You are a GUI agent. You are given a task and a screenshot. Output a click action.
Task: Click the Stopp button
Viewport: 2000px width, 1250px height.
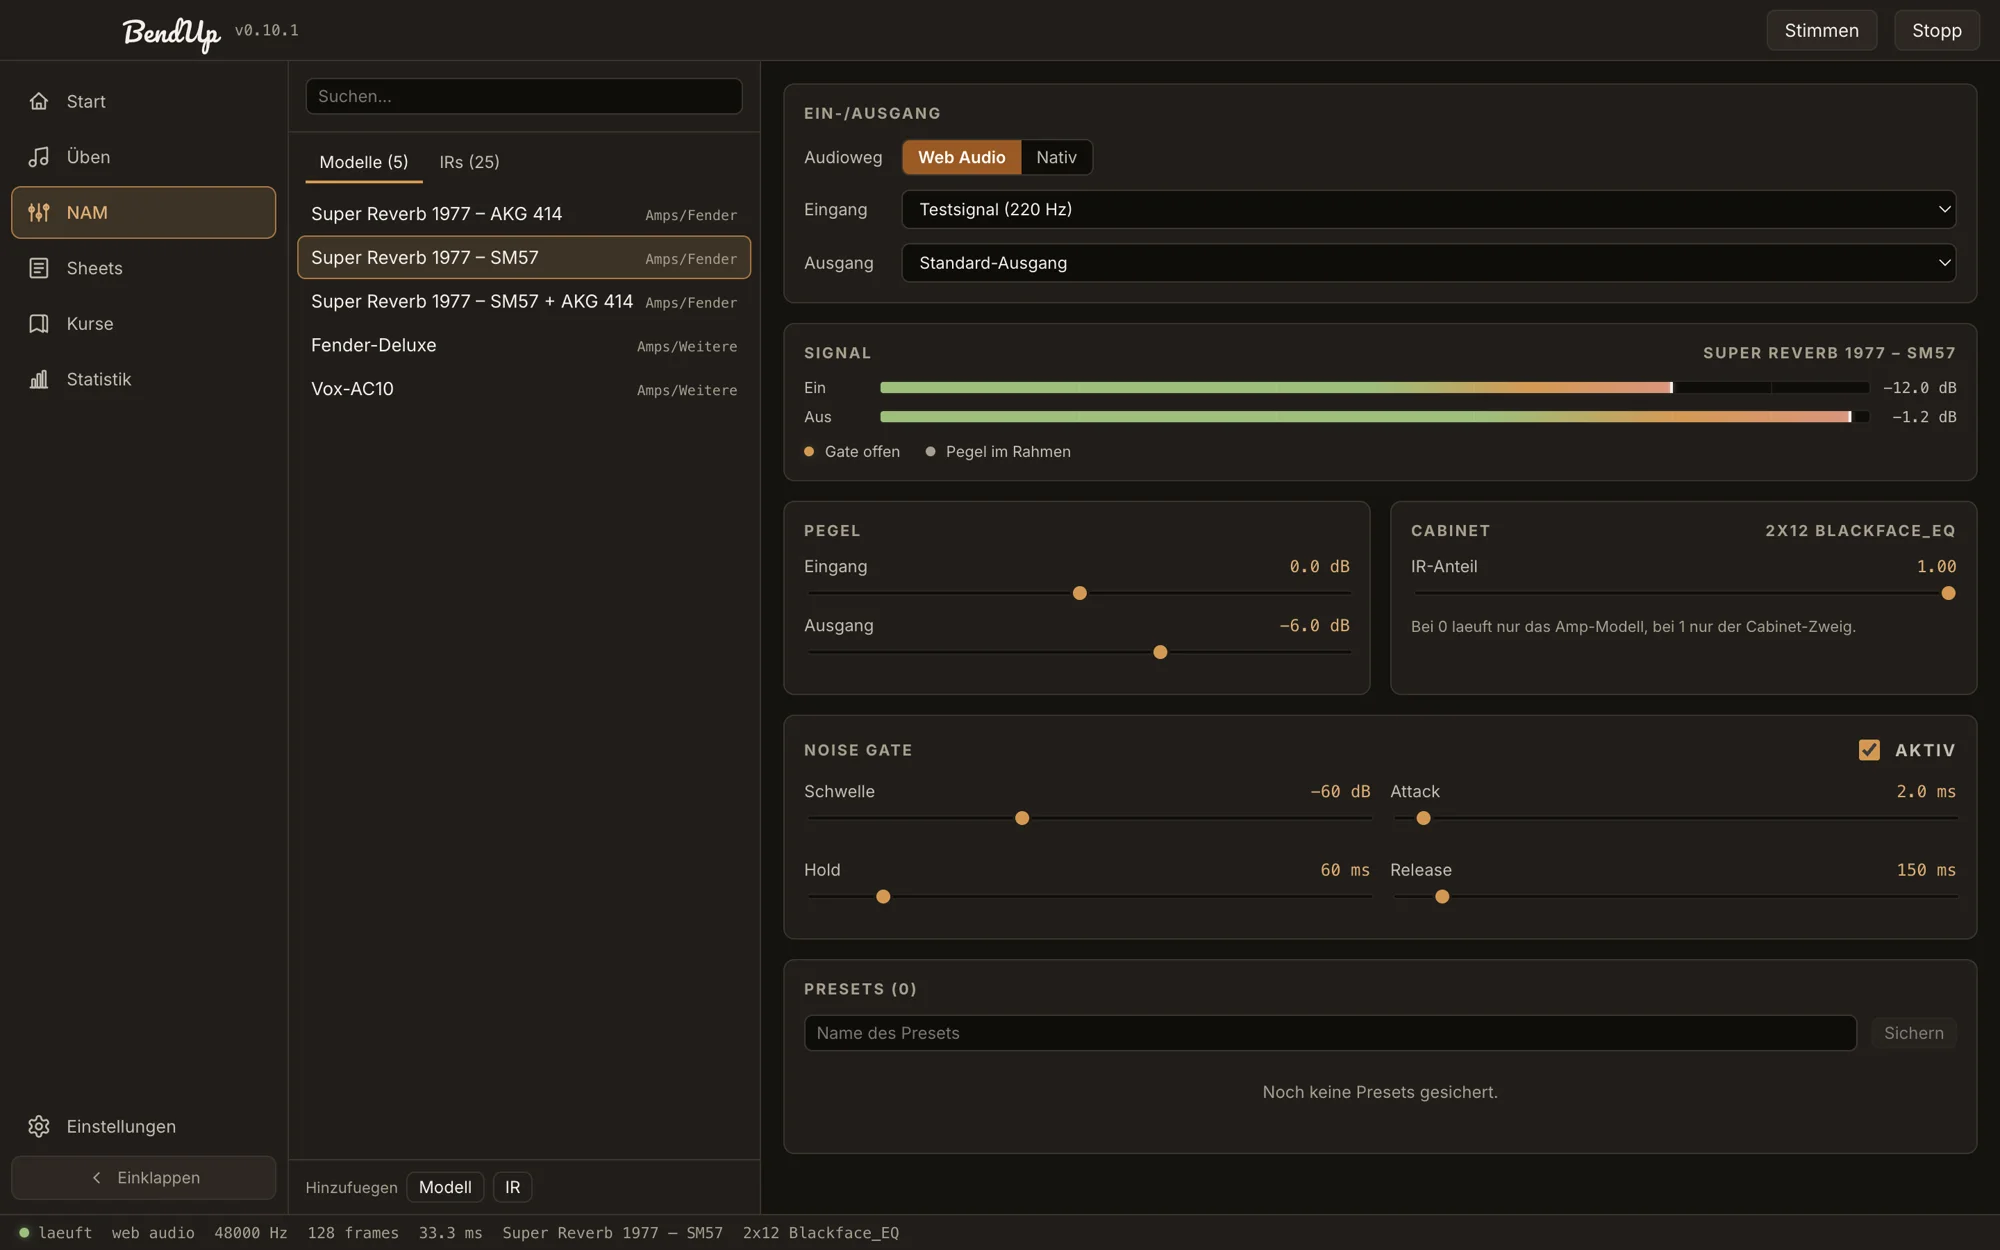[x=1936, y=30]
